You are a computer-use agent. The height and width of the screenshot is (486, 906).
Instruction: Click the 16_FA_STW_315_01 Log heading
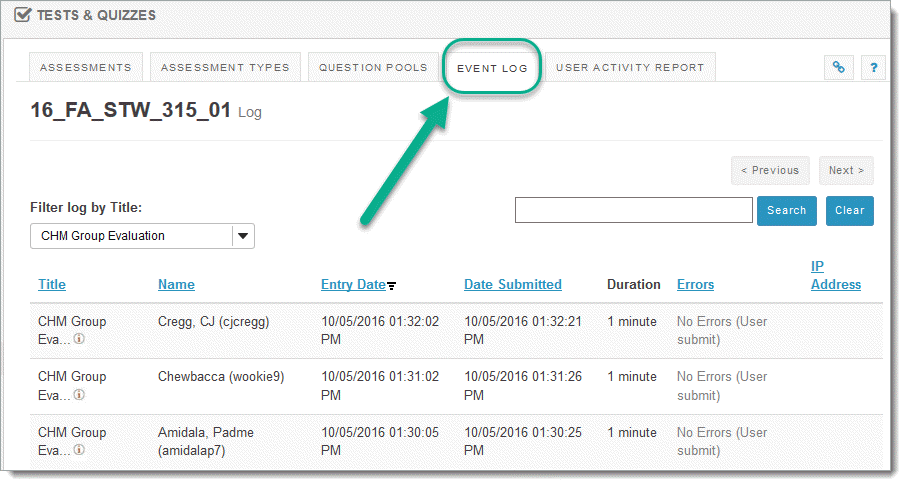(x=146, y=110)
